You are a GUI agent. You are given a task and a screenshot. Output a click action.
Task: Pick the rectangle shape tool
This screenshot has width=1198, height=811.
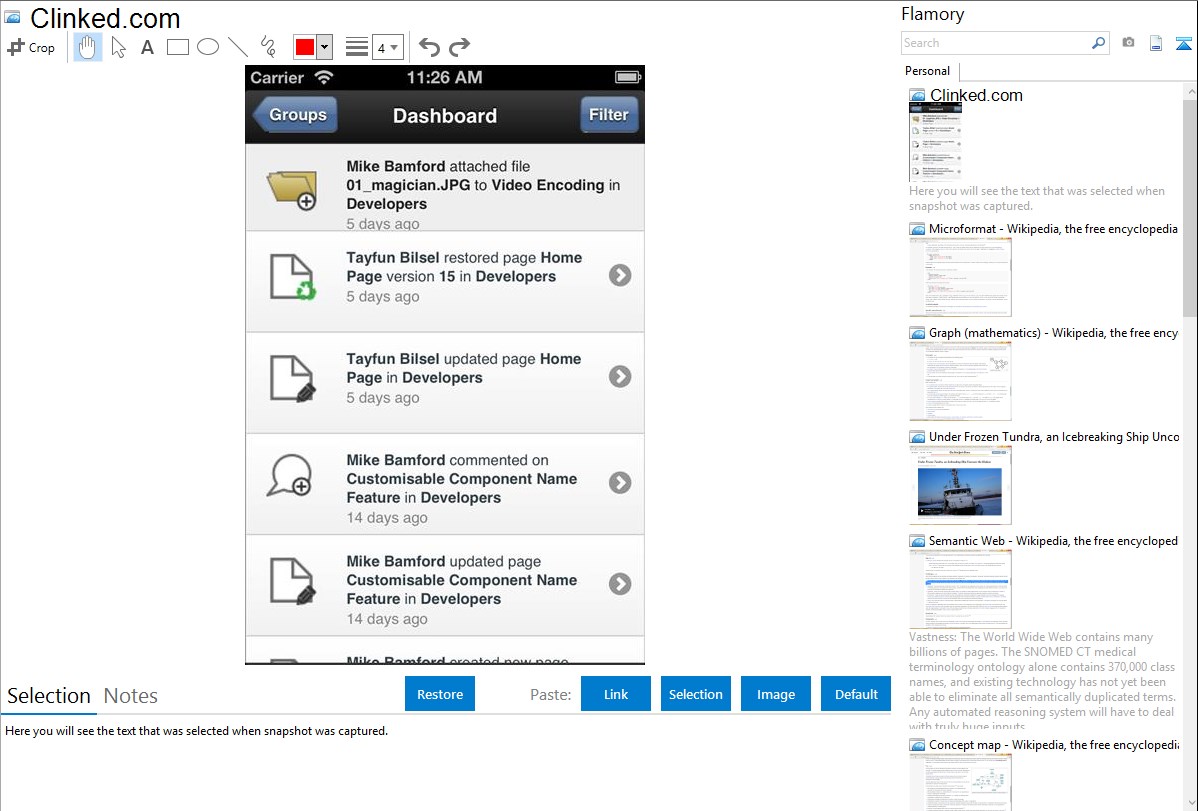coord(177,47)
